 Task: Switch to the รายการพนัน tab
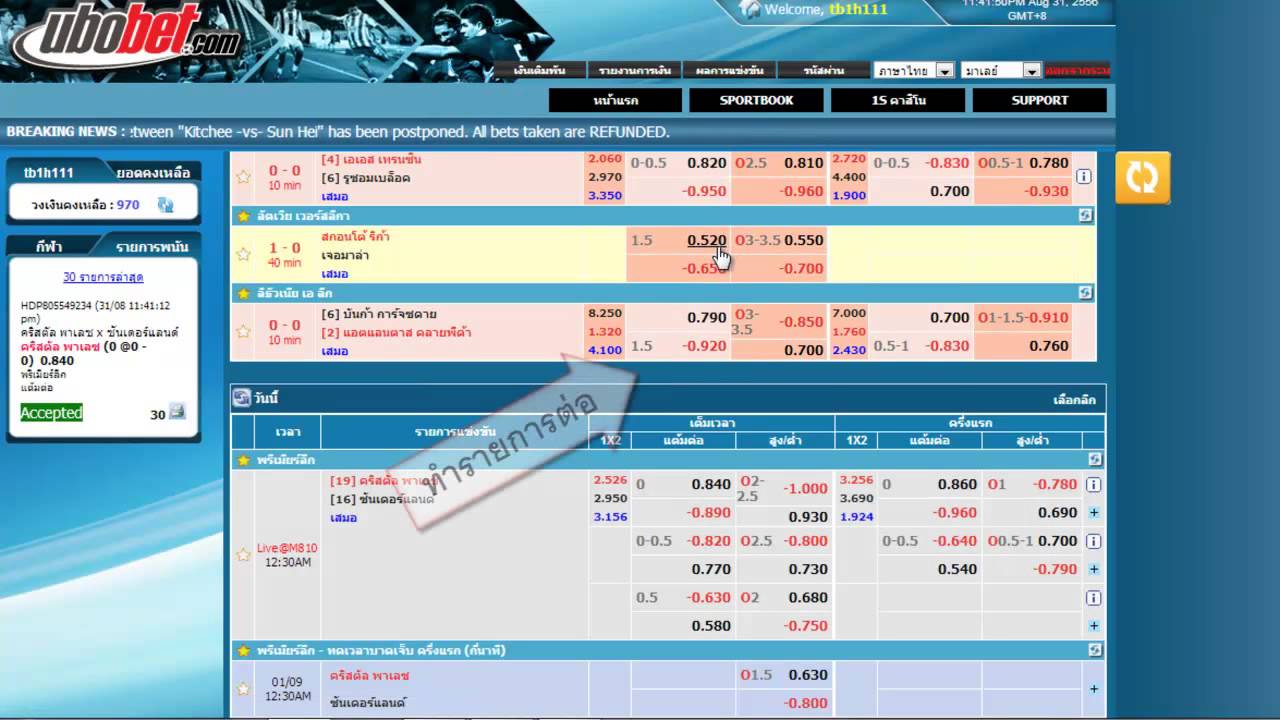point(151,246)
